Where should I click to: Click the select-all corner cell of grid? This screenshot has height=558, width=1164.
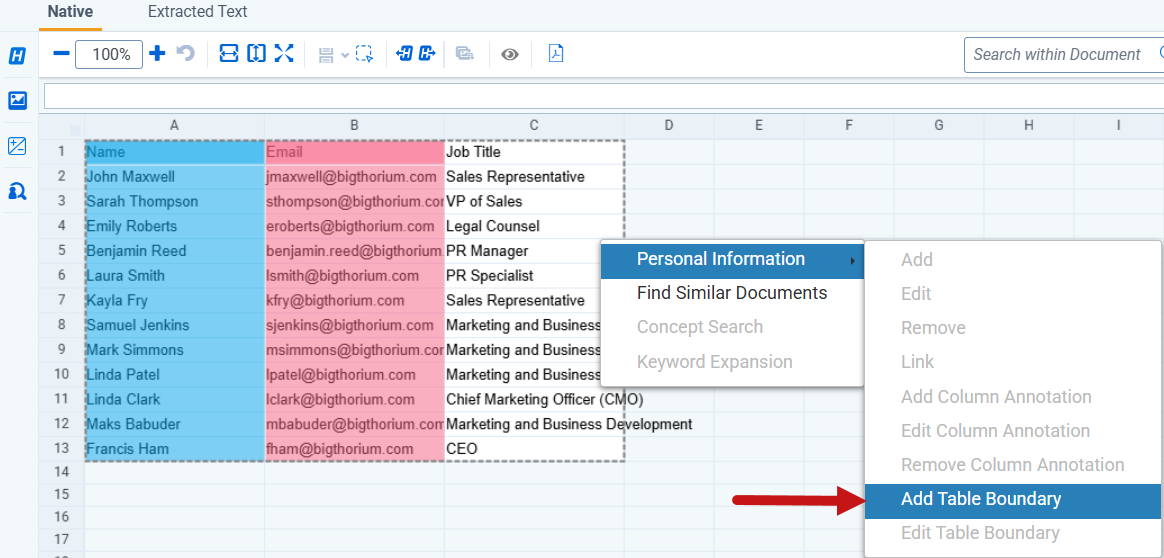[x=62, y=127]
